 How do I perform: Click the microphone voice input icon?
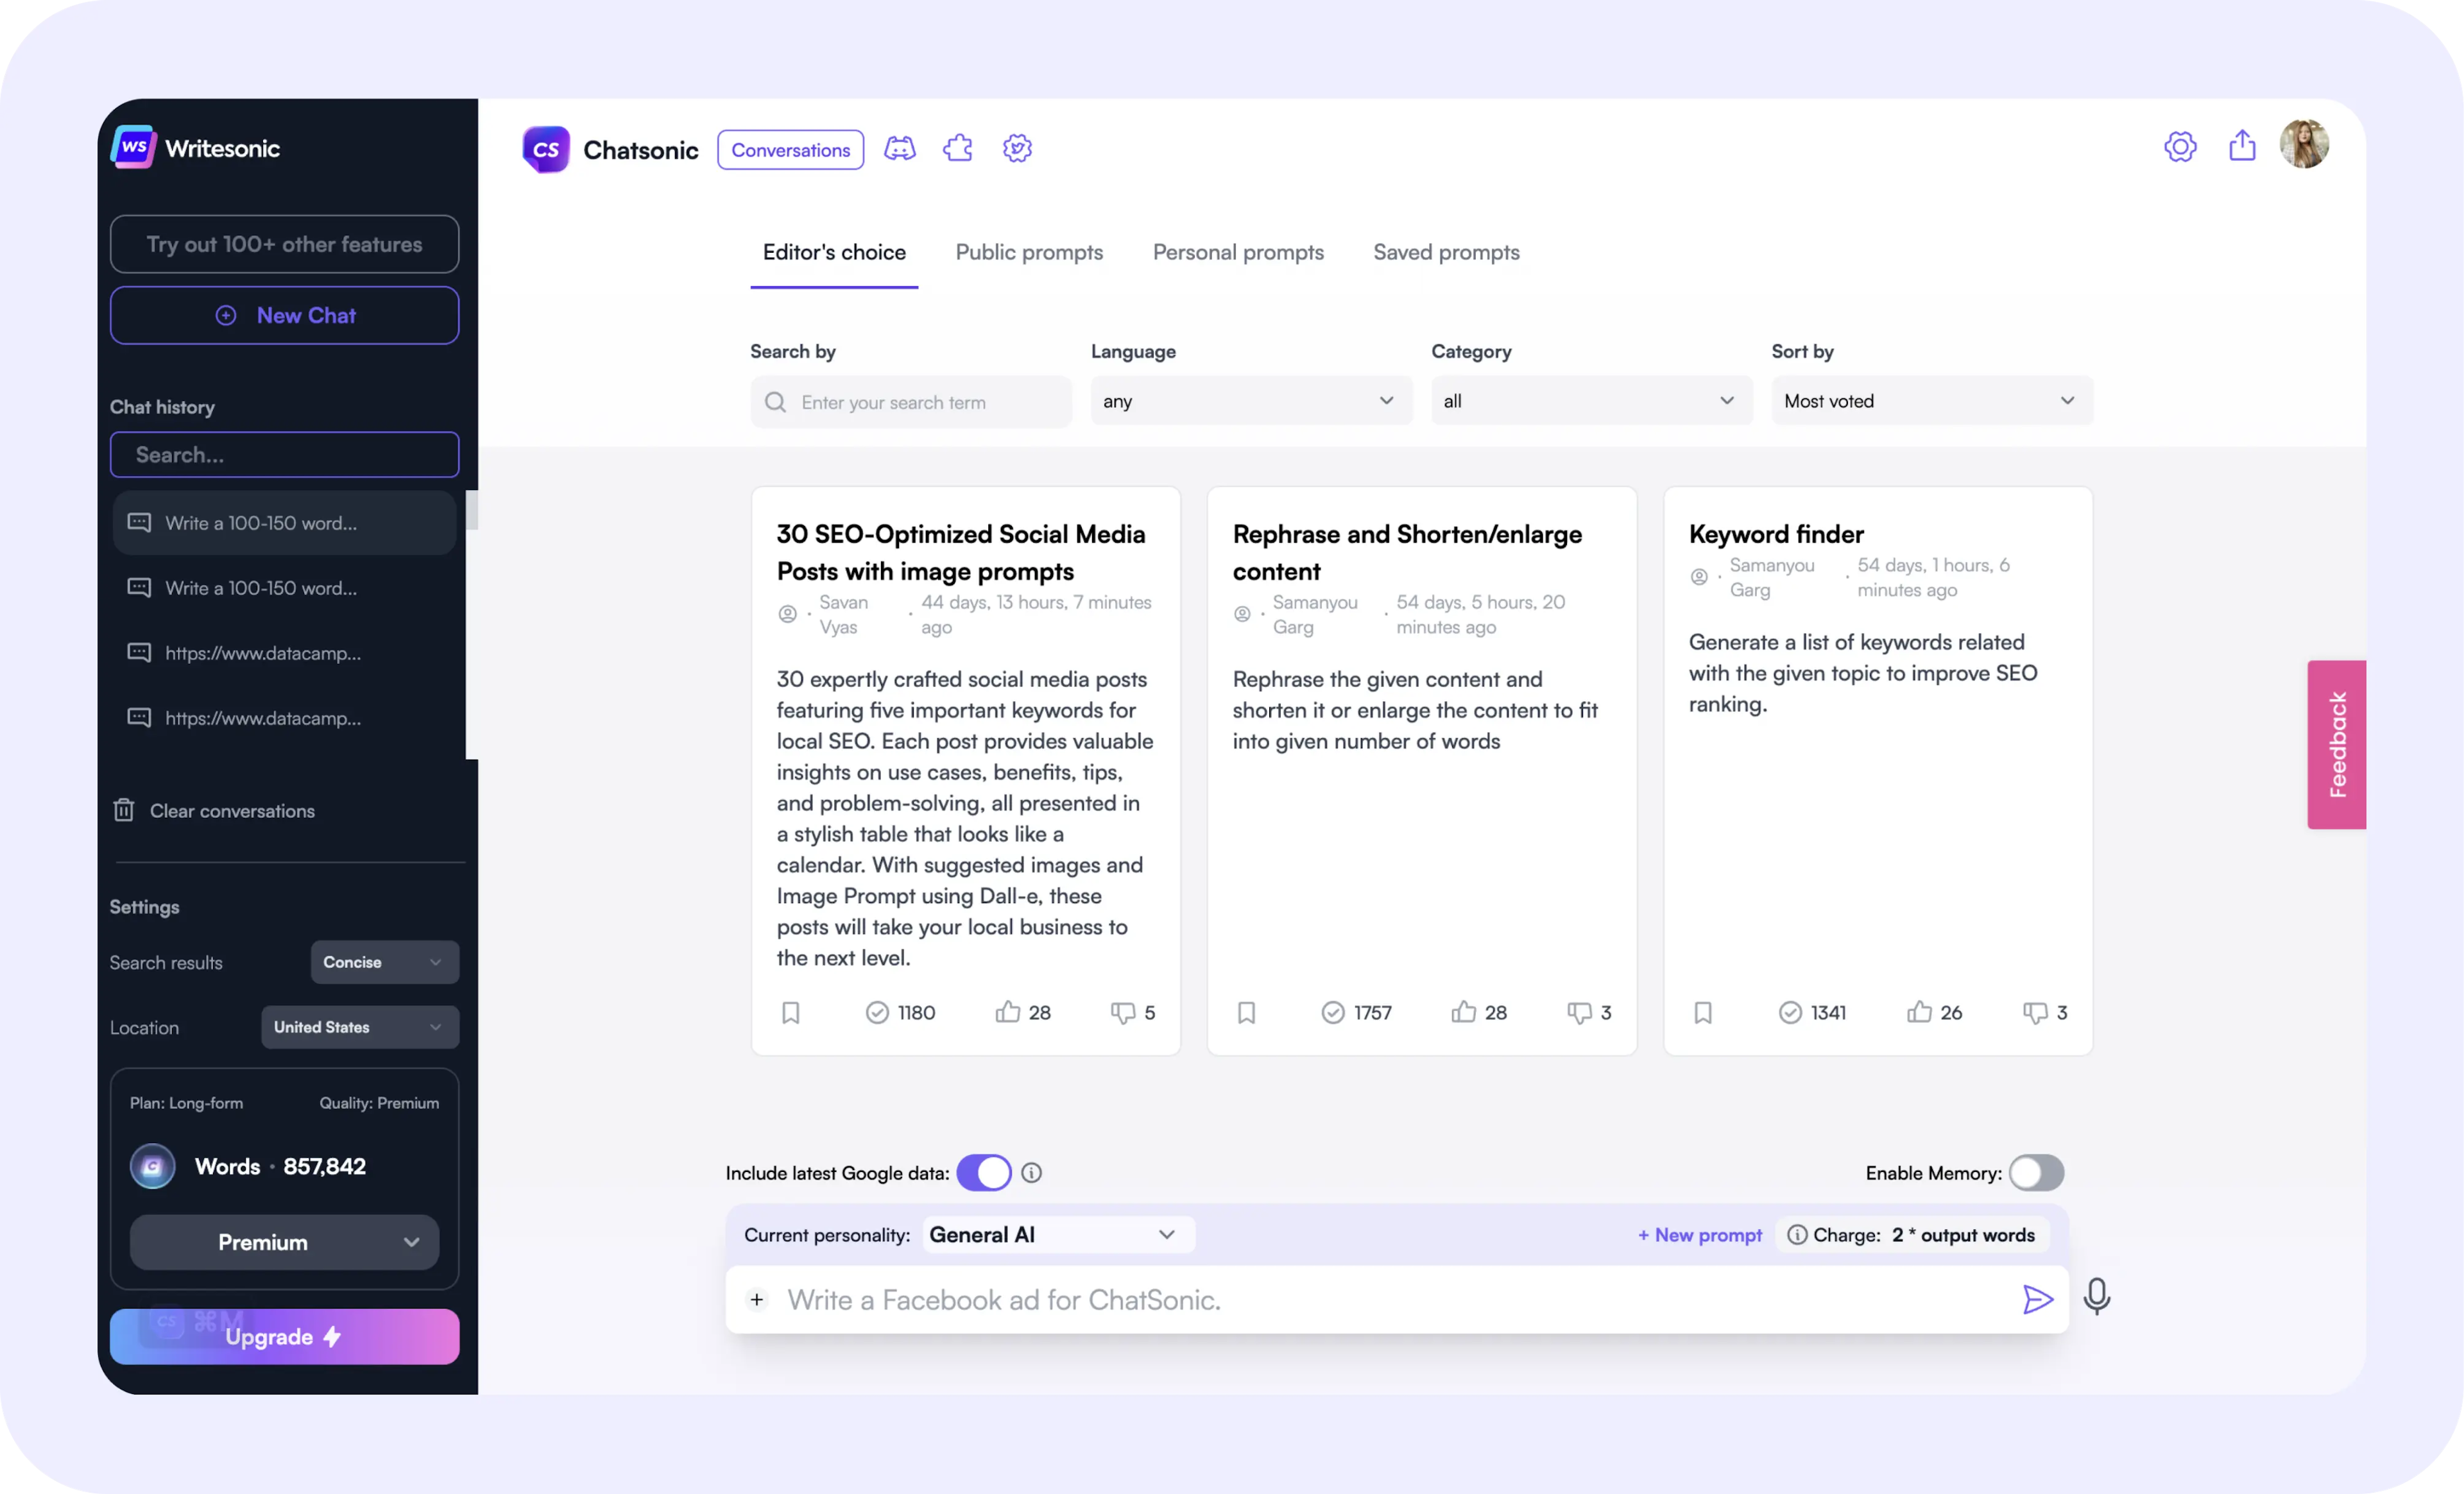pyautogui.click(x=2096, y=1297)
